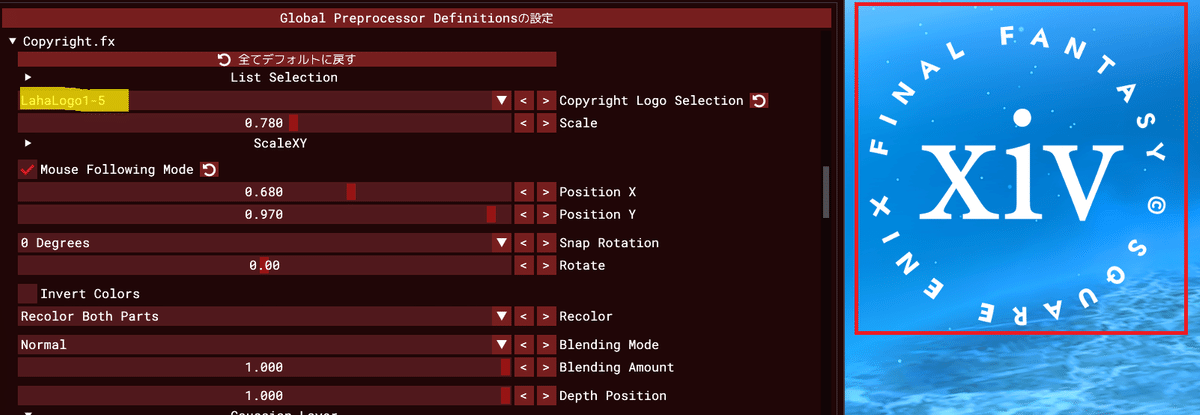Decrease Scale value with left arrow
The image size is (1200, 415).
coord(523,123)
